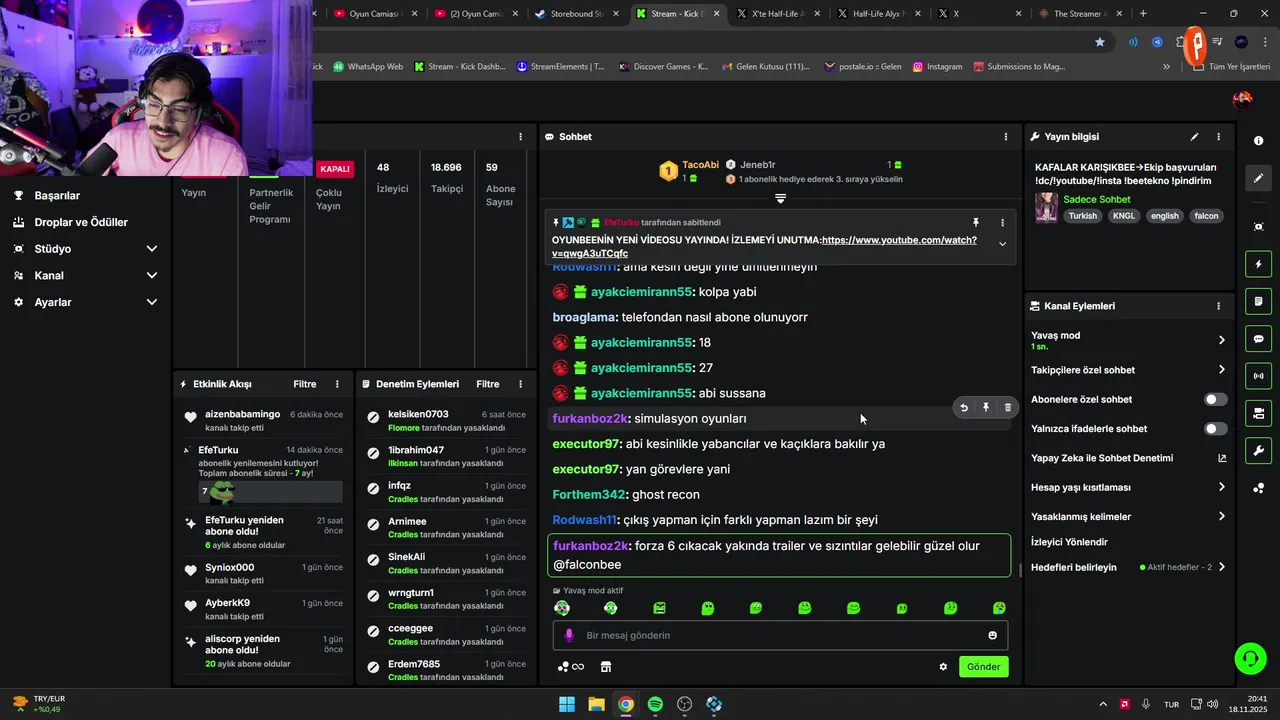Click İzleyici Yönlendir option
The image size is (1280, 720).
[x=1069, y=542]
